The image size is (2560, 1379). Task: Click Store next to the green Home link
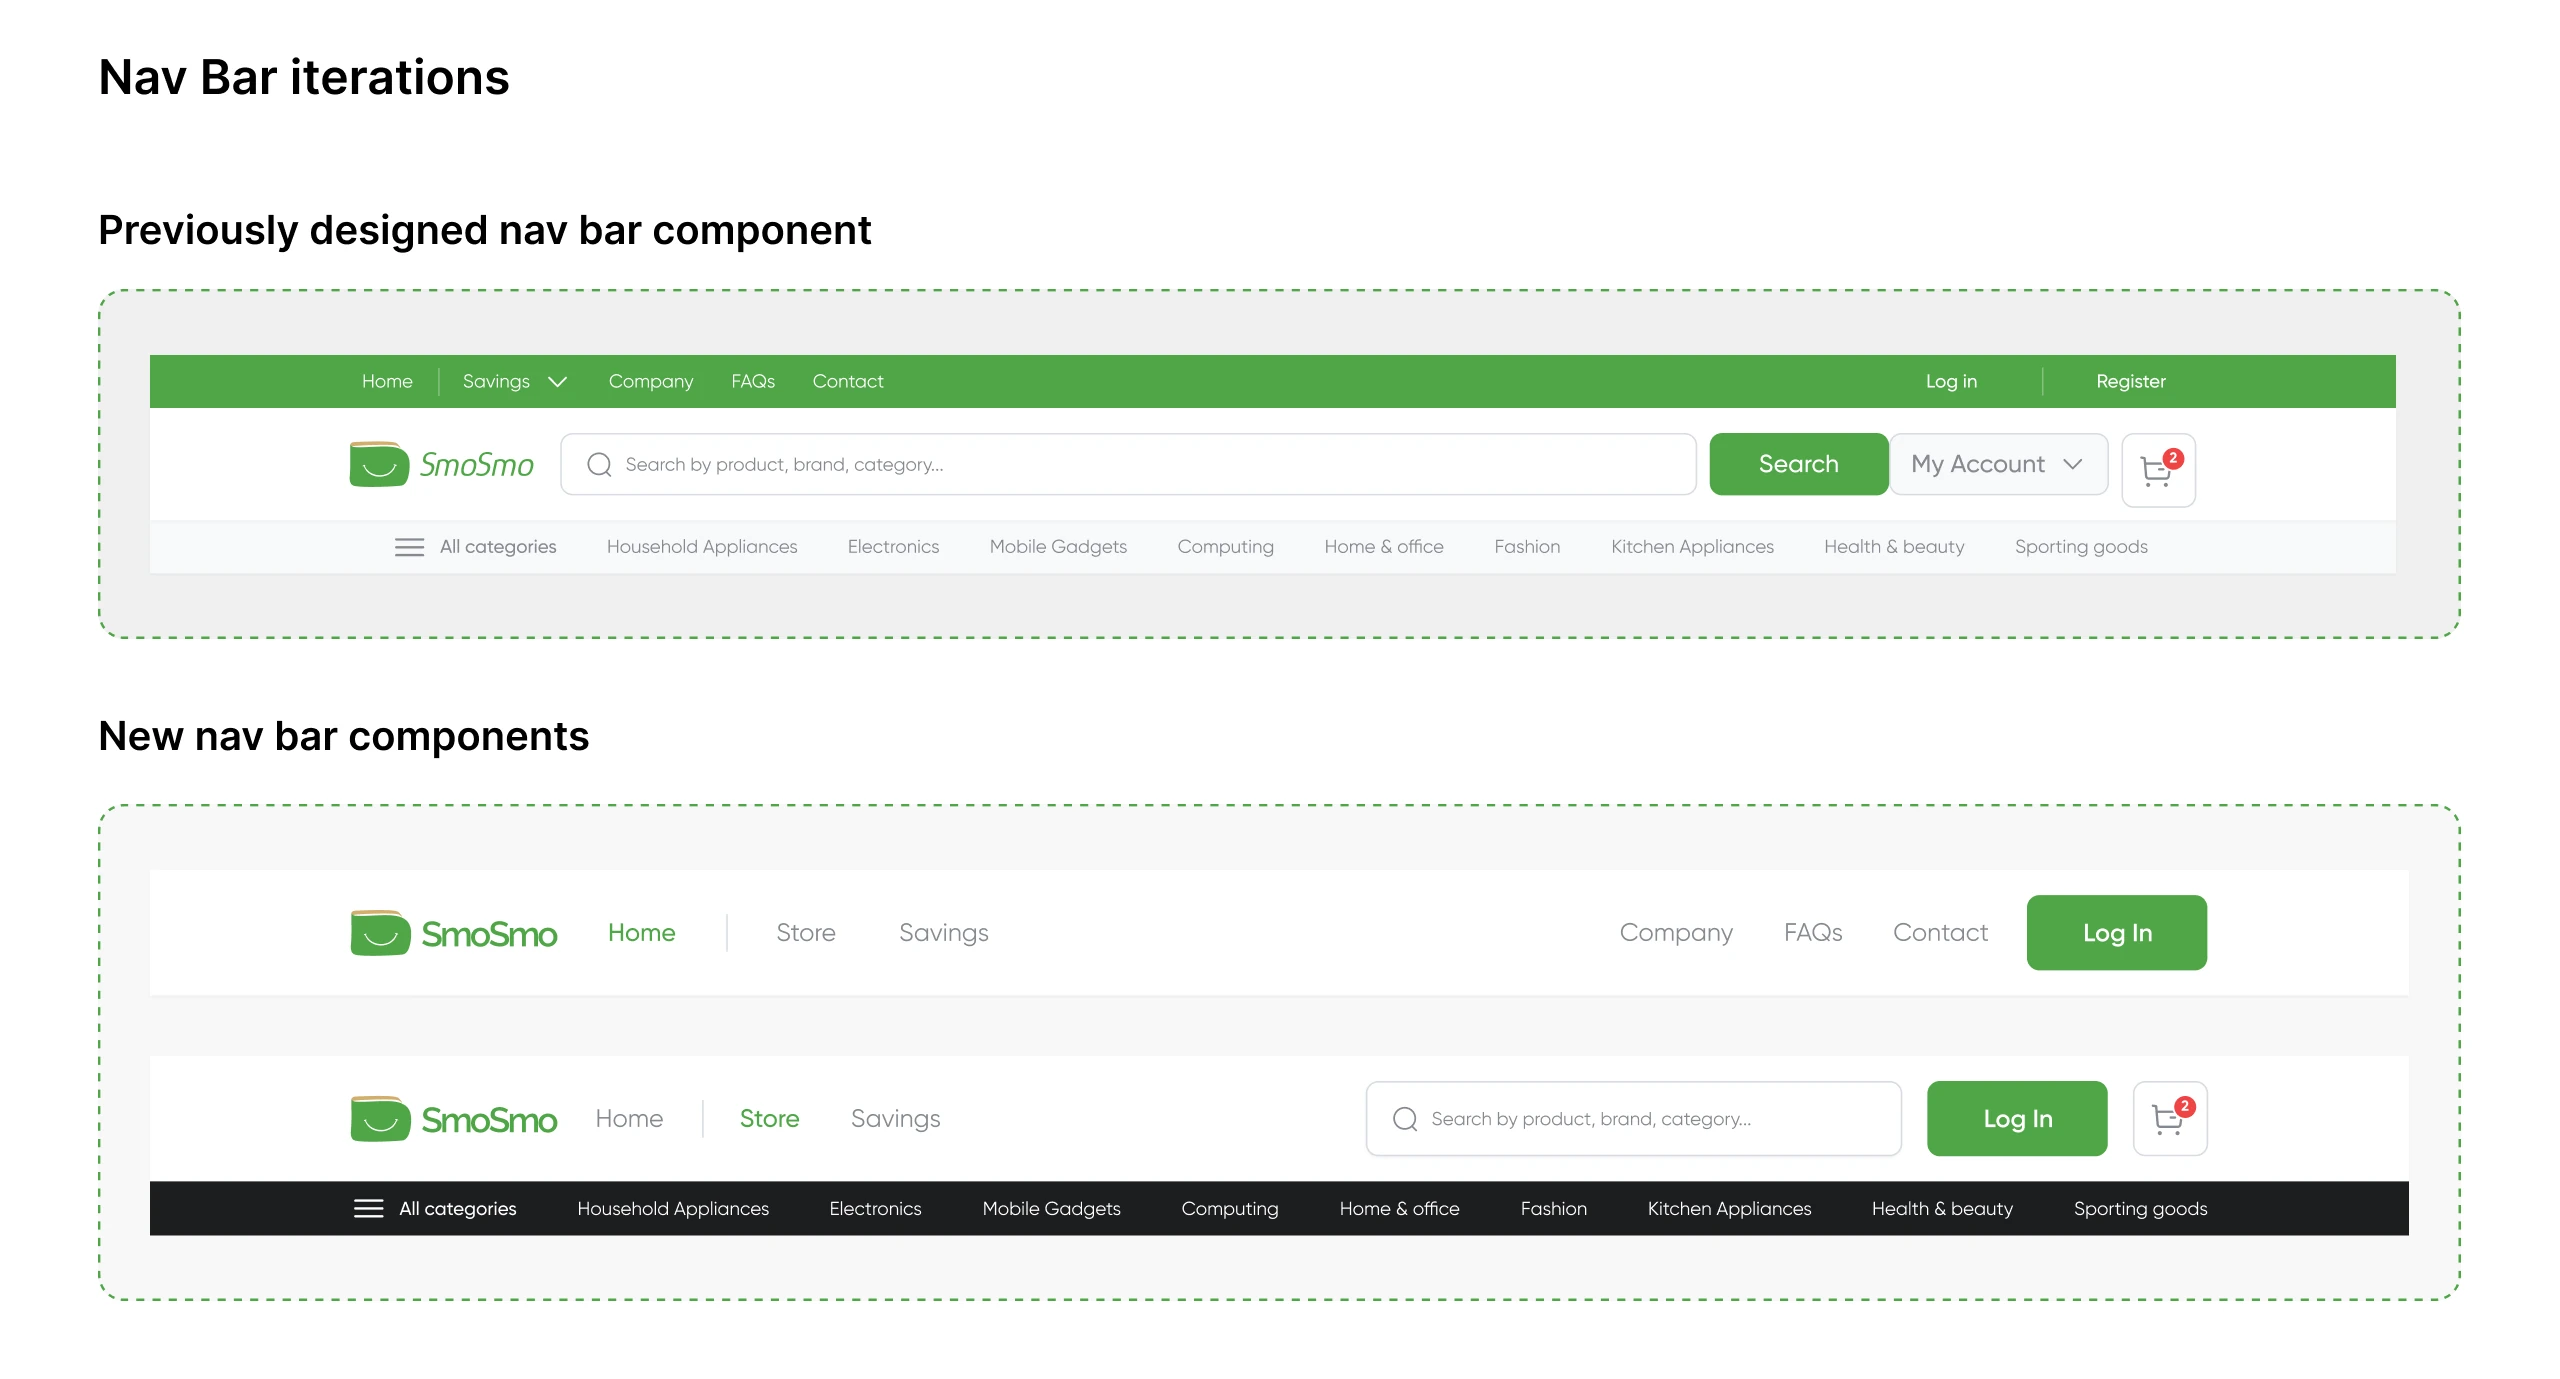click(806, 932)
